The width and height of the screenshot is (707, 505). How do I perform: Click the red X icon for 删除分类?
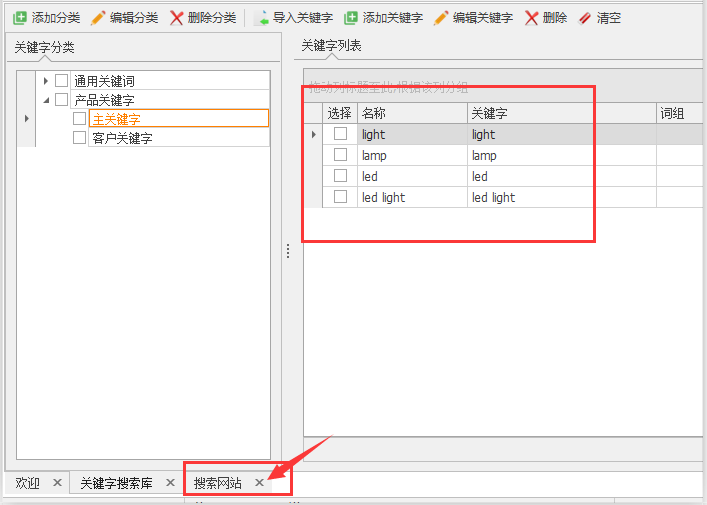[x=176, y=18]
